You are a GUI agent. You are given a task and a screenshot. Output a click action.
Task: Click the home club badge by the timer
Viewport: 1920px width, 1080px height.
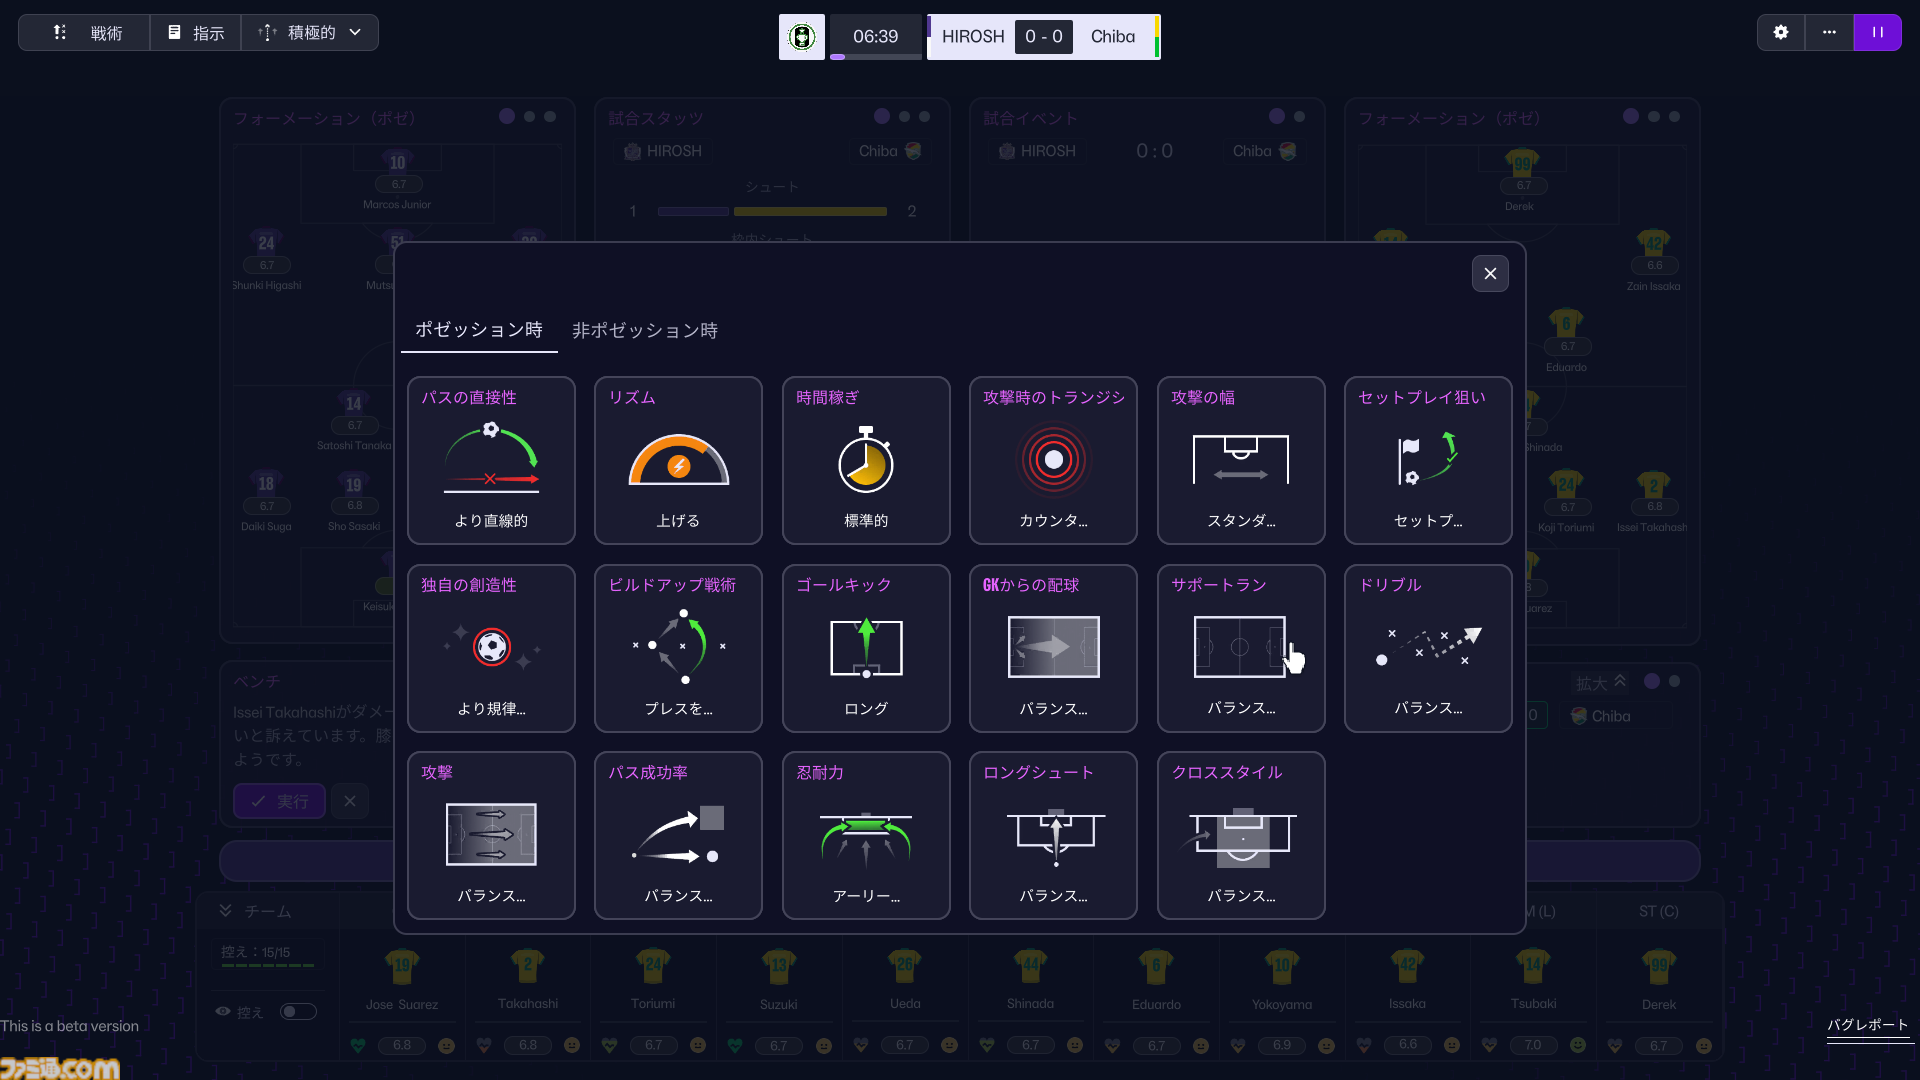coord(802,37)
